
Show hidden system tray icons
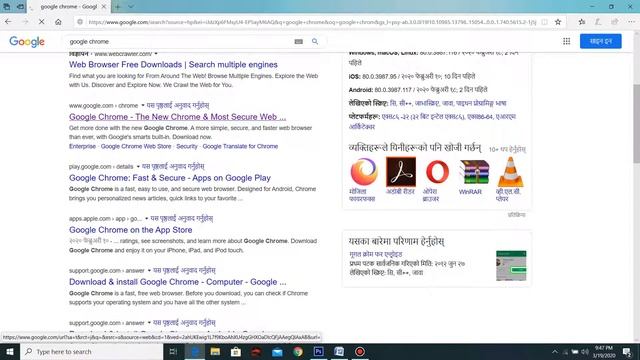coord(555,351)
